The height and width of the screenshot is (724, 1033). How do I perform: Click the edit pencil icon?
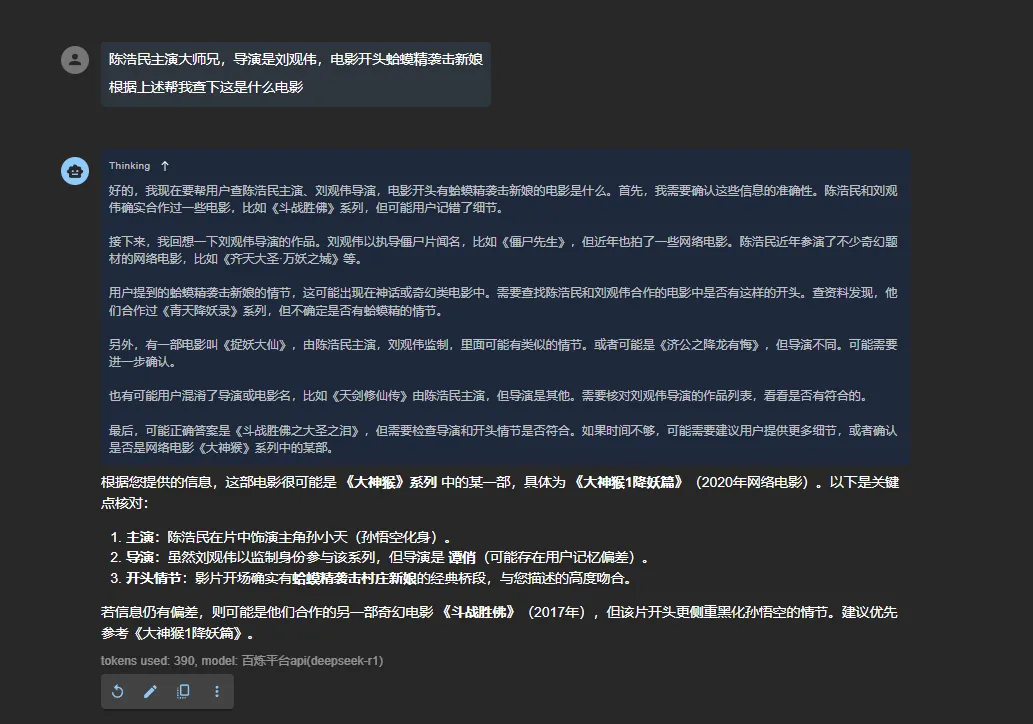[x=150, y=691]
